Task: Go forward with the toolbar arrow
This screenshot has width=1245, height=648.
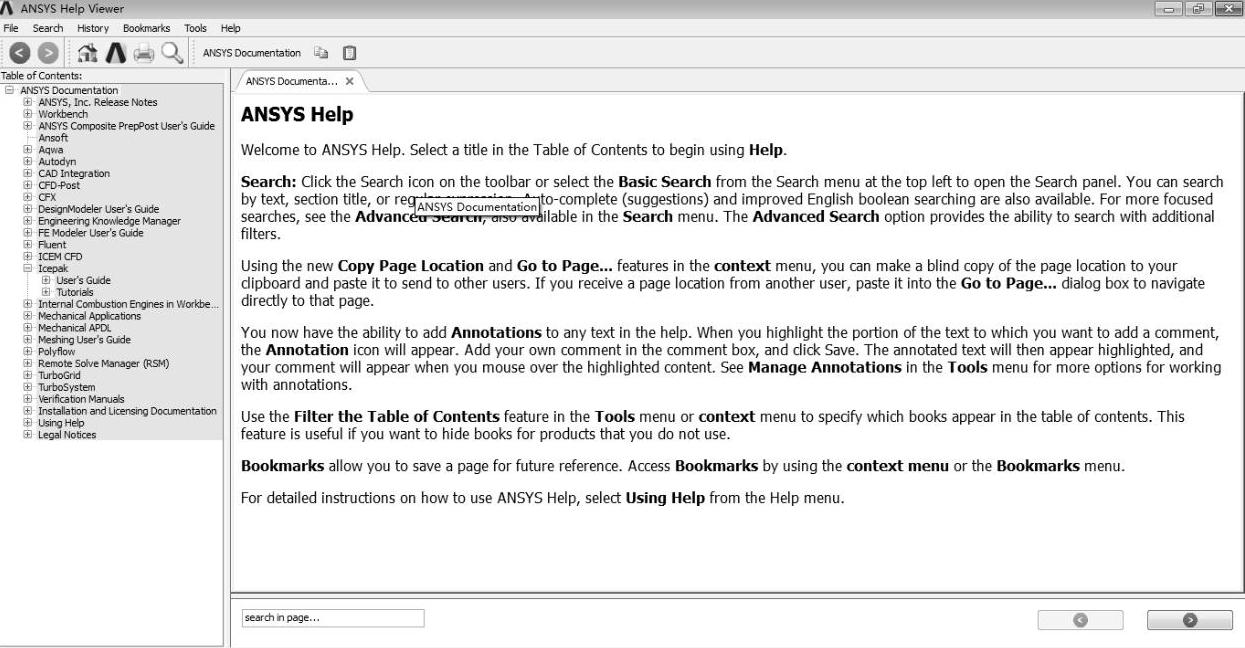Action: pos(46,52)
